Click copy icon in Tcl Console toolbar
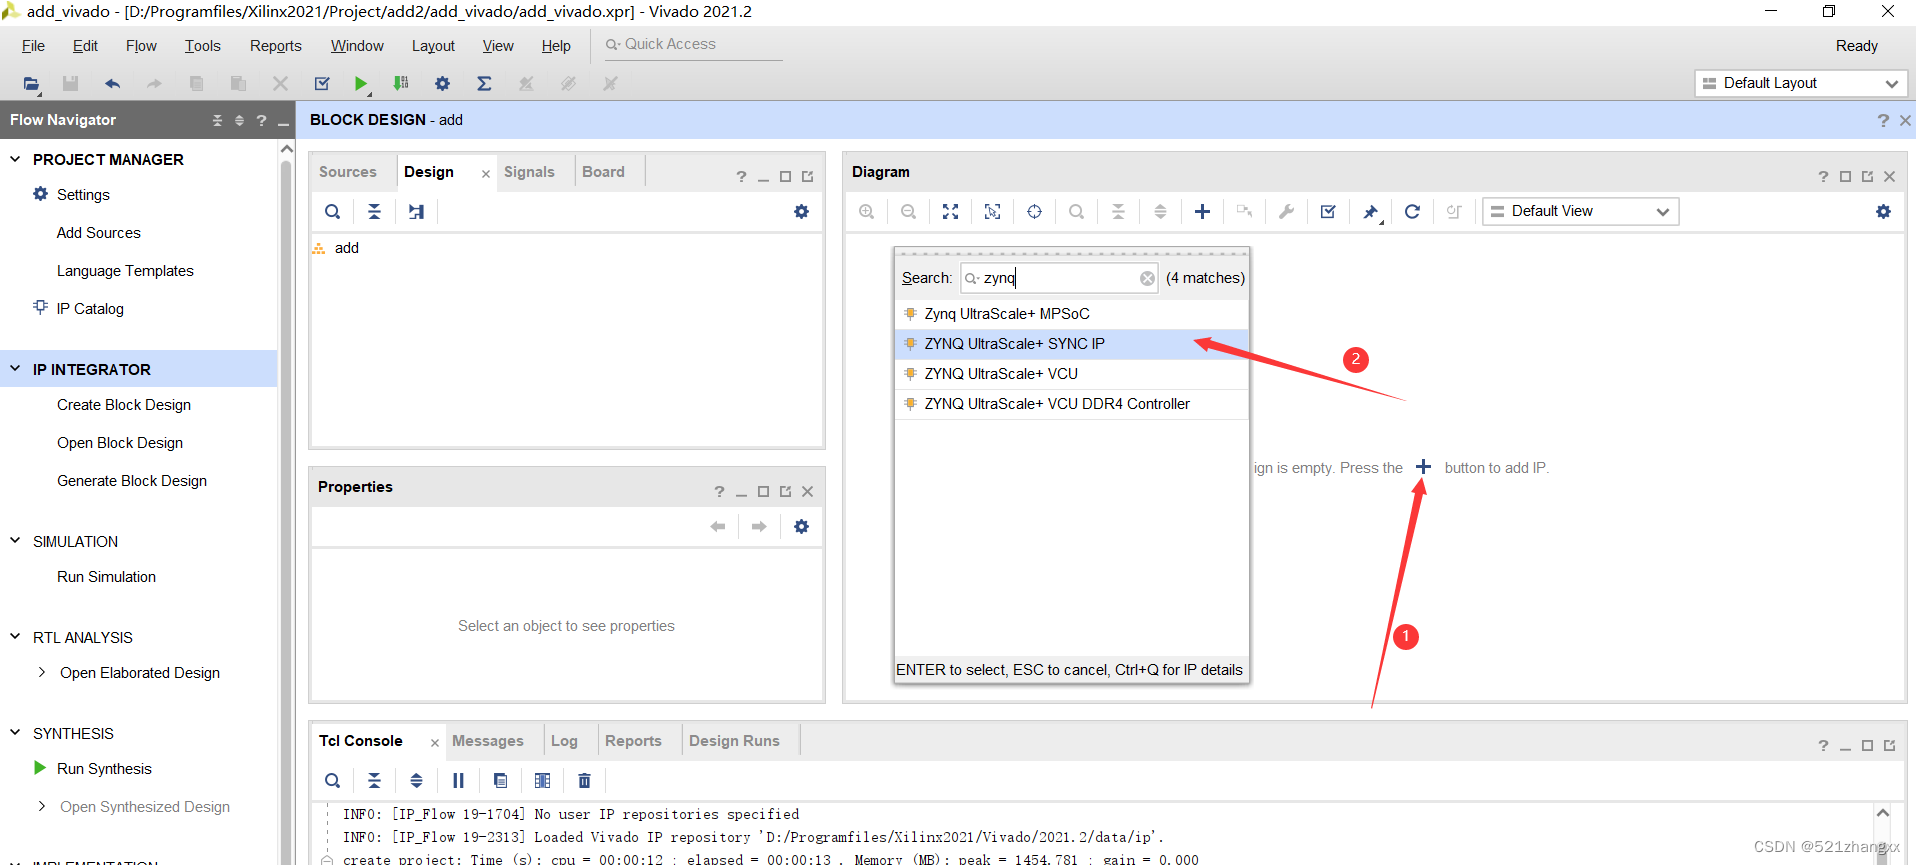This screenshot has width=1916, height=865. 500,781
